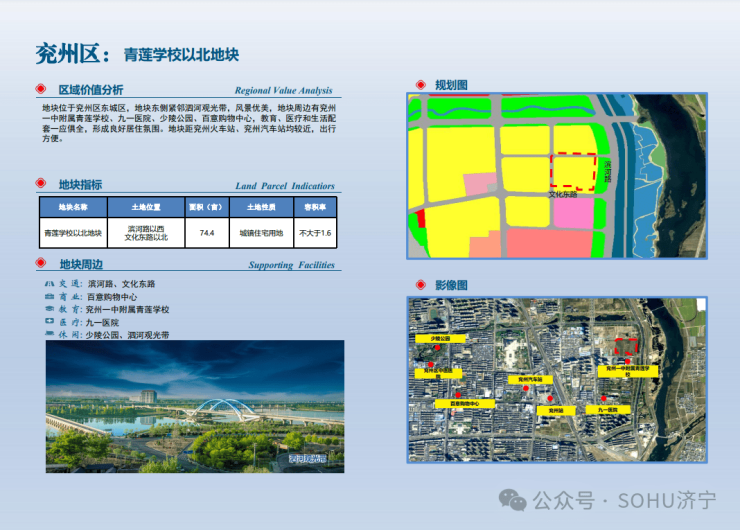Image resolution: width=740 pixels, height=530 pixels.
Task: Click the commerce icon next to 商业
Action: pyautogui.click(x=51, y=297)
